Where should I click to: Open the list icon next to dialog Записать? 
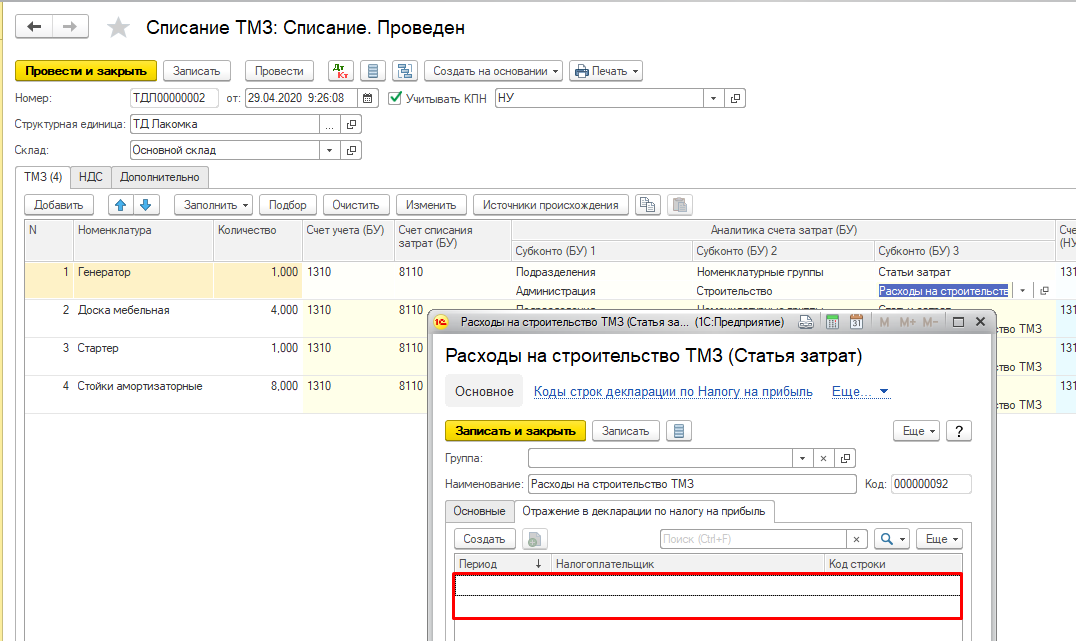(679, 431)
